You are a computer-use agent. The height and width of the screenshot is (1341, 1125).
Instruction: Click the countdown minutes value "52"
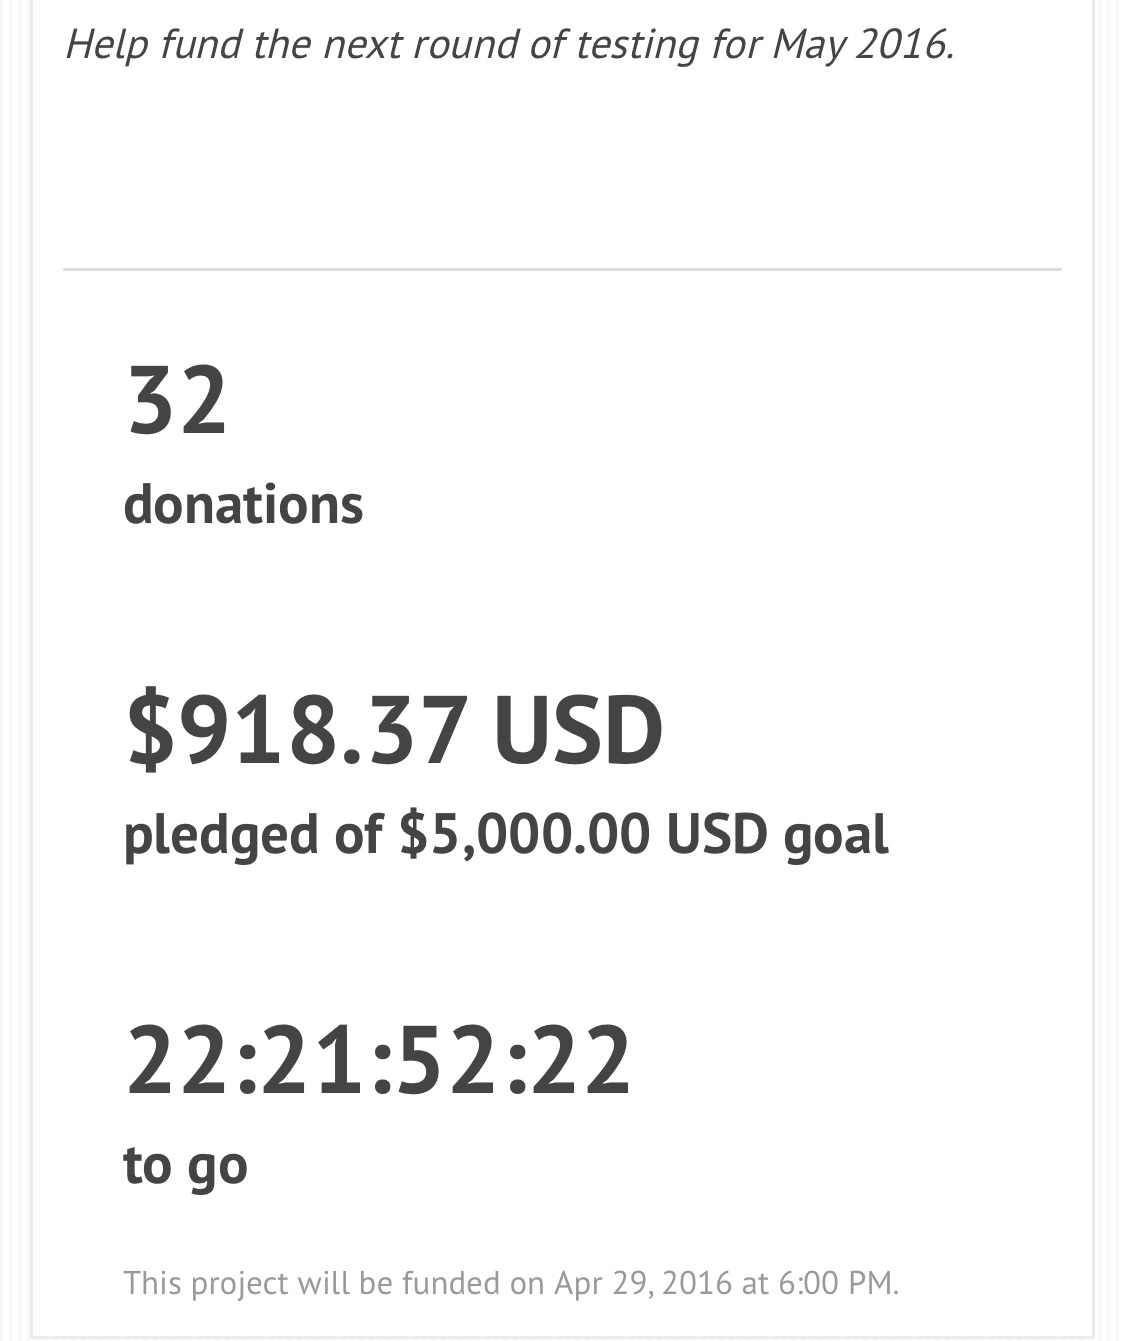[440, 1062]
